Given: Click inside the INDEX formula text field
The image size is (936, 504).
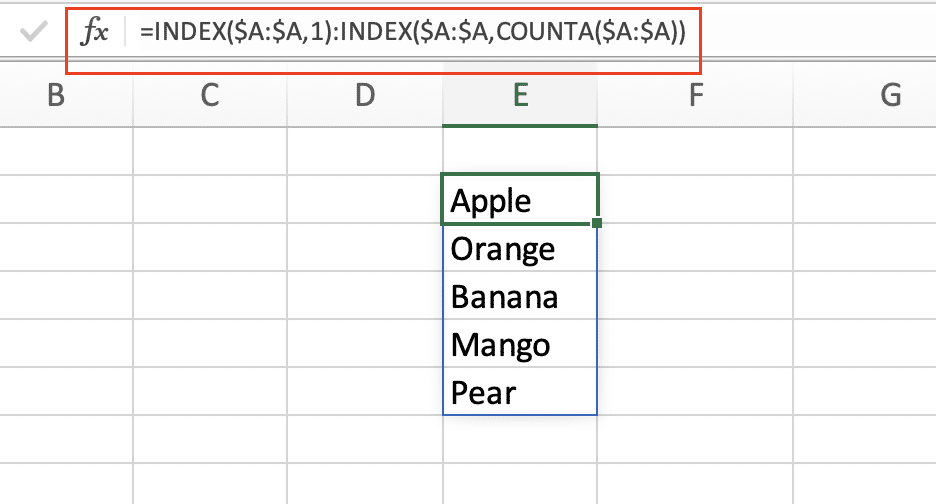Looking at the screenshot, I should (412, 32).
